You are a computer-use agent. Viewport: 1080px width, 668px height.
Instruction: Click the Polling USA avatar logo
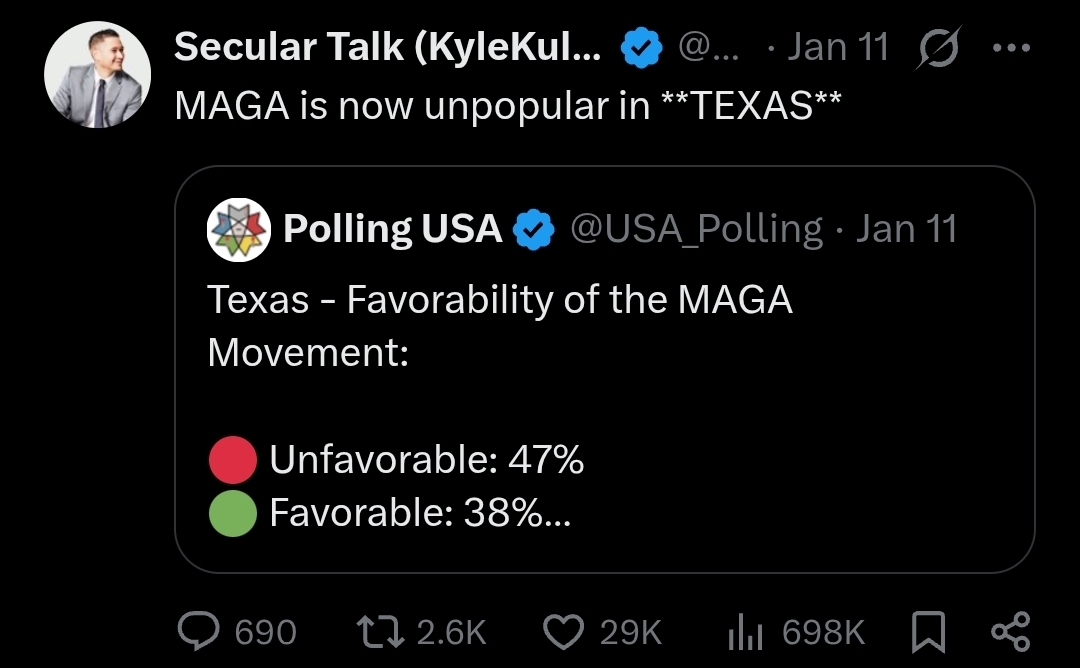238,229
